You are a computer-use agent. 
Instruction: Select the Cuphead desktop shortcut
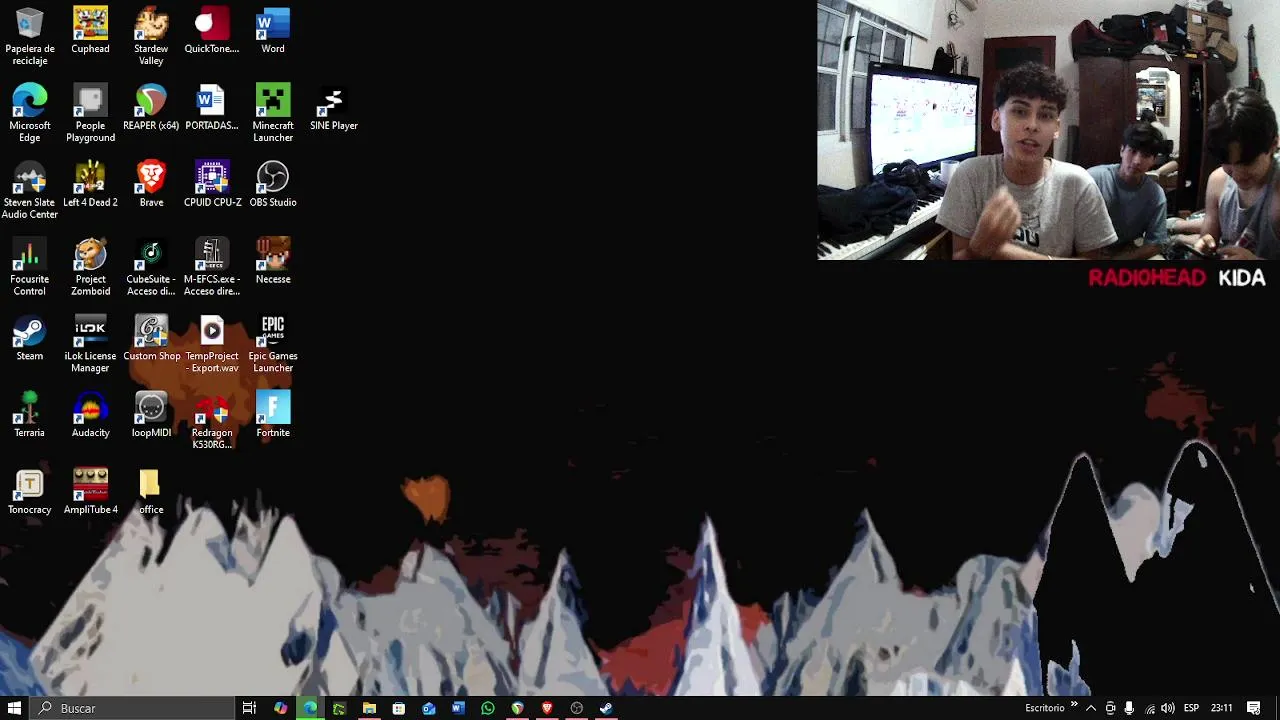tap(90, 31)
